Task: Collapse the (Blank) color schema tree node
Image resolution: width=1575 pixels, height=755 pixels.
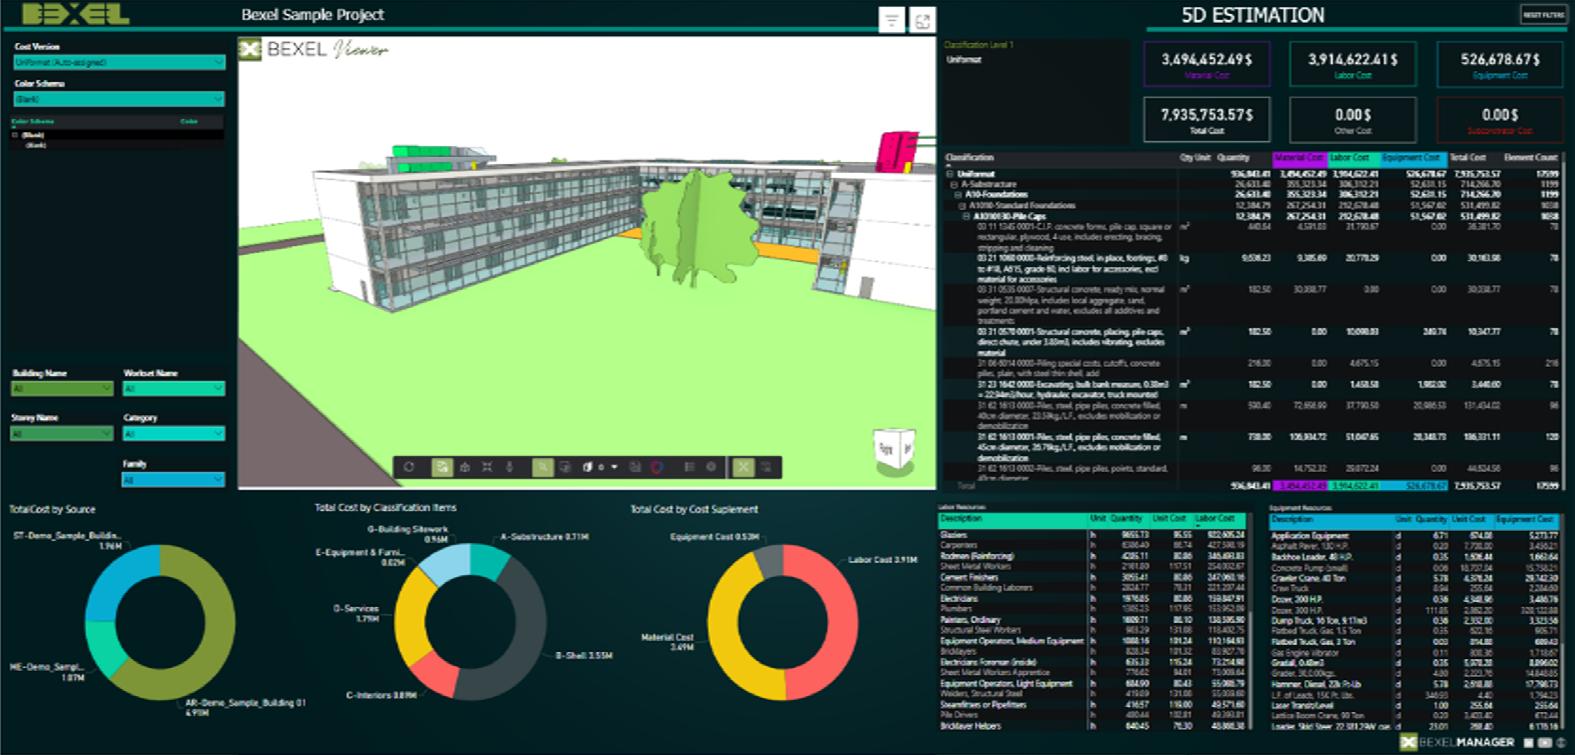Action: [x=15, y=135]
